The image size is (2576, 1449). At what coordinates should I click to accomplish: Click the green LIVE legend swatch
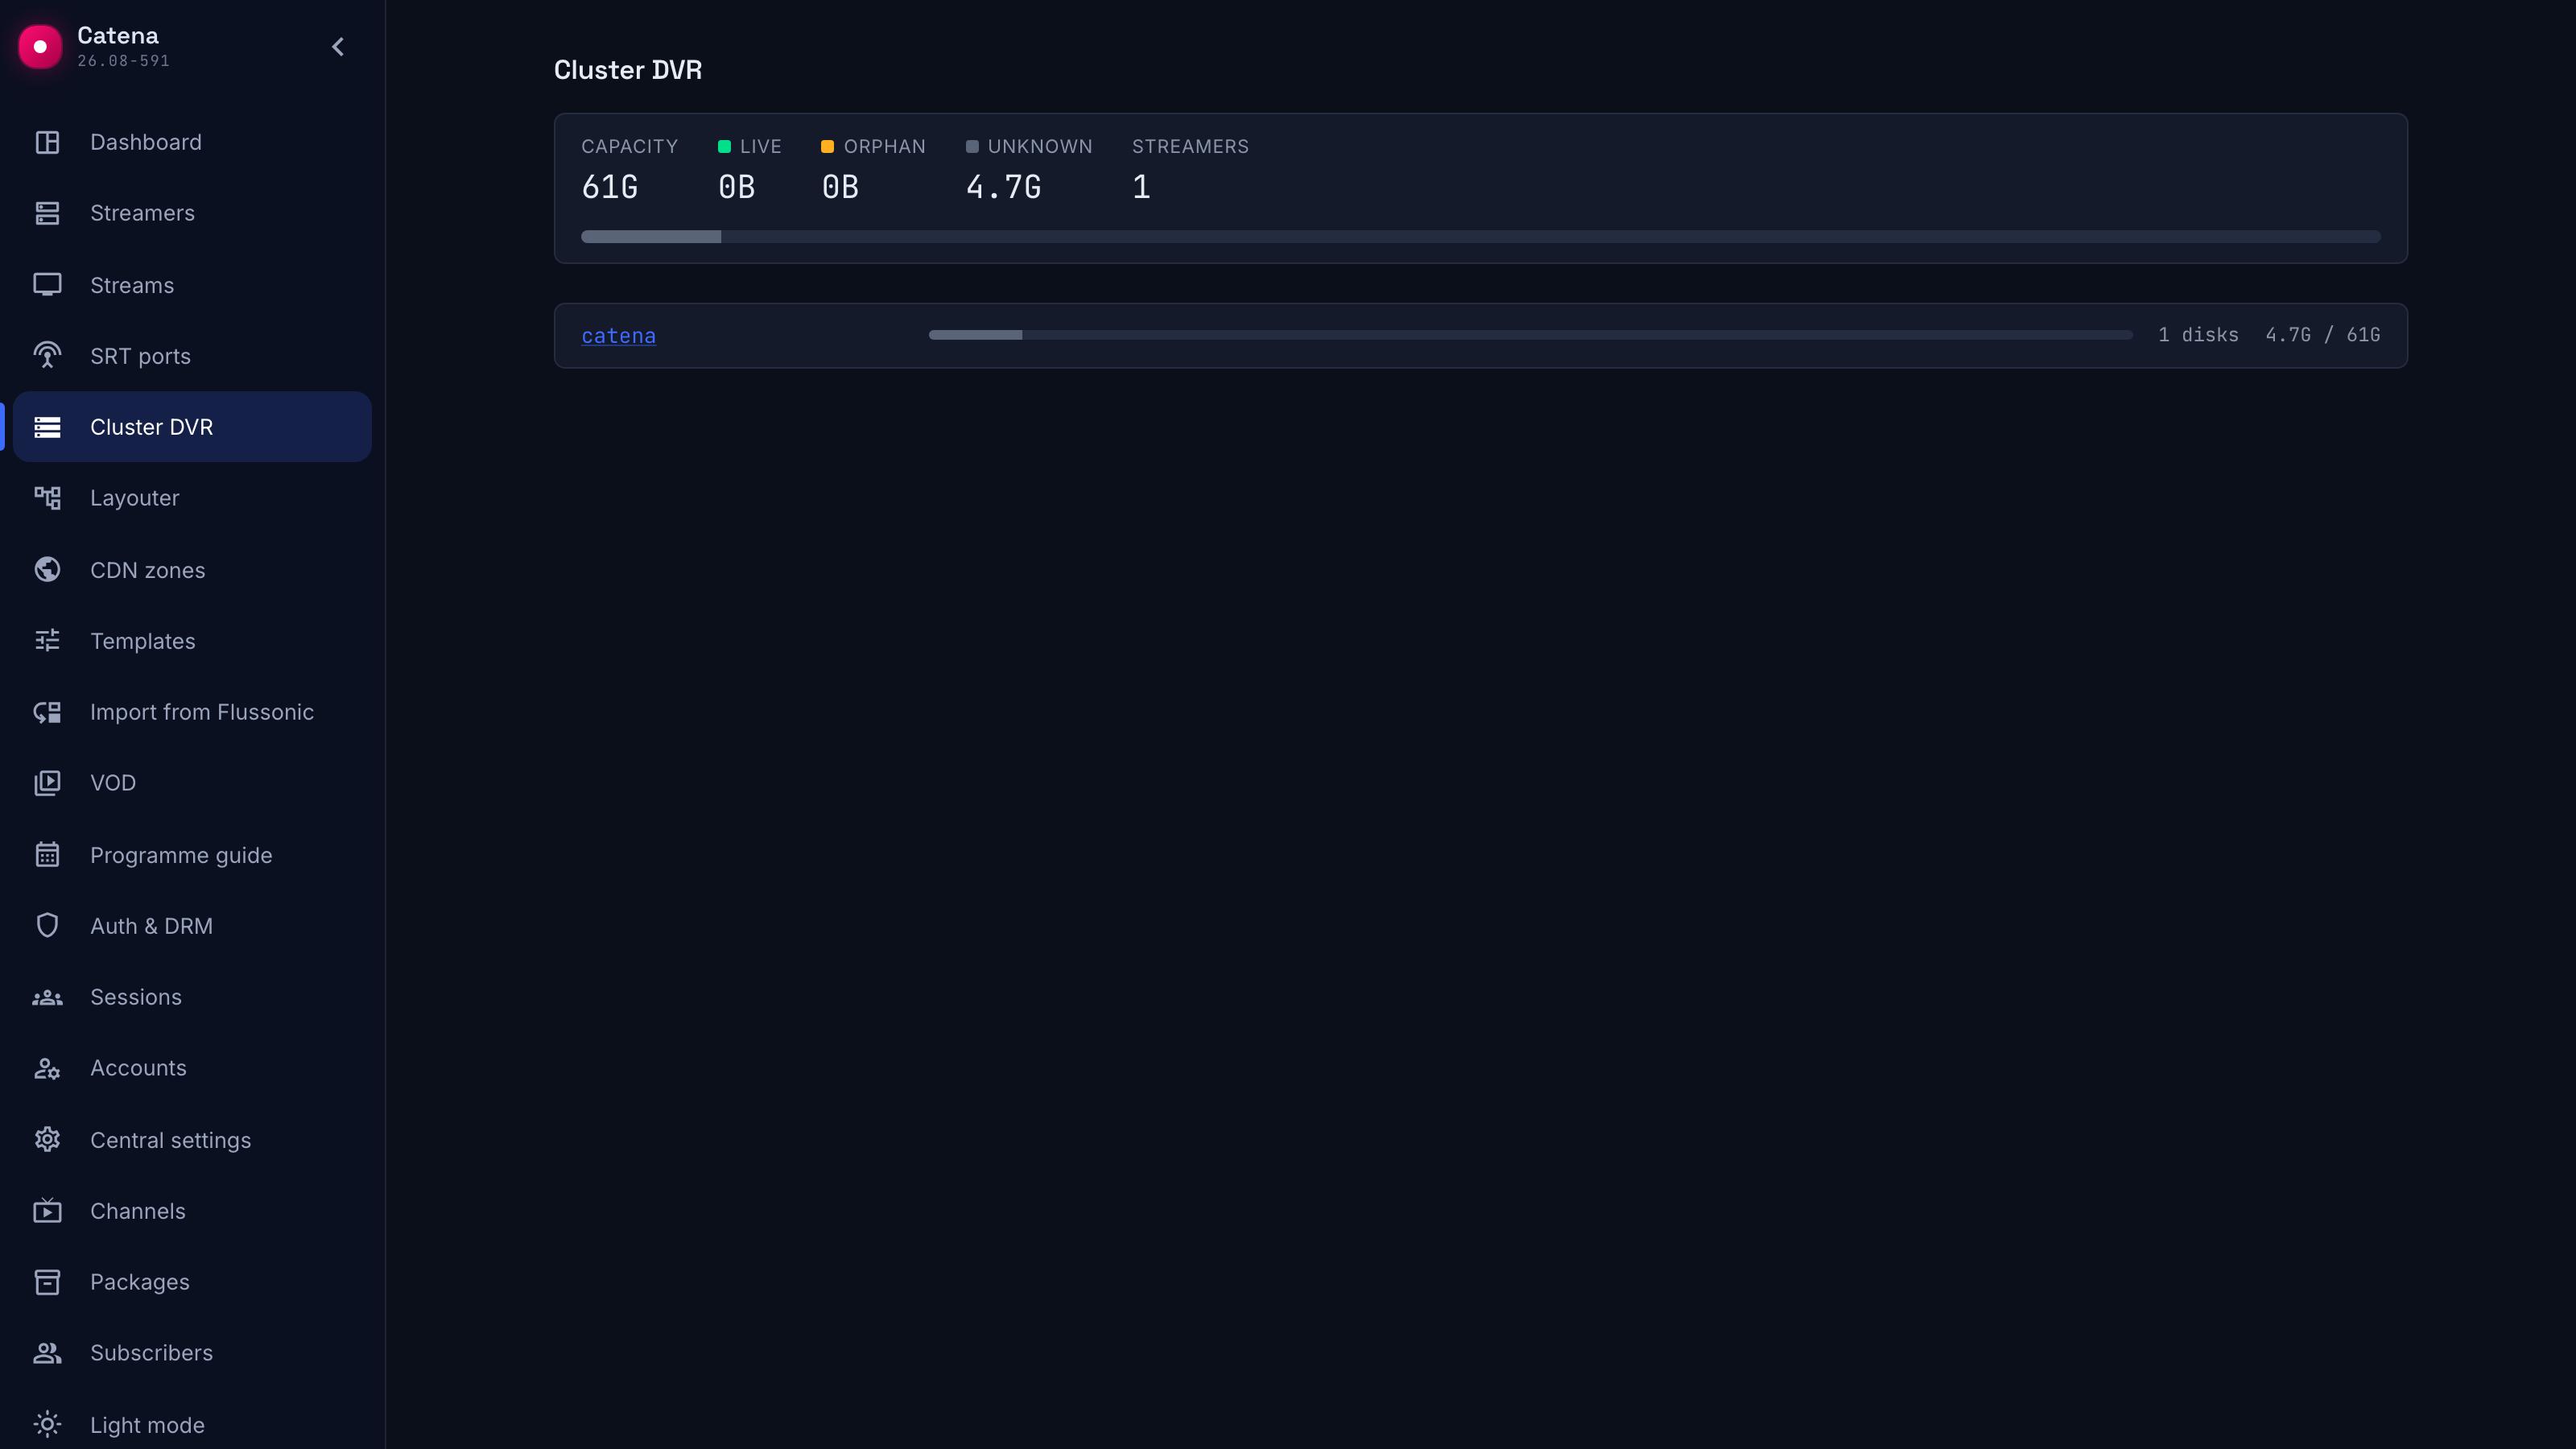(x=724, y=147)
